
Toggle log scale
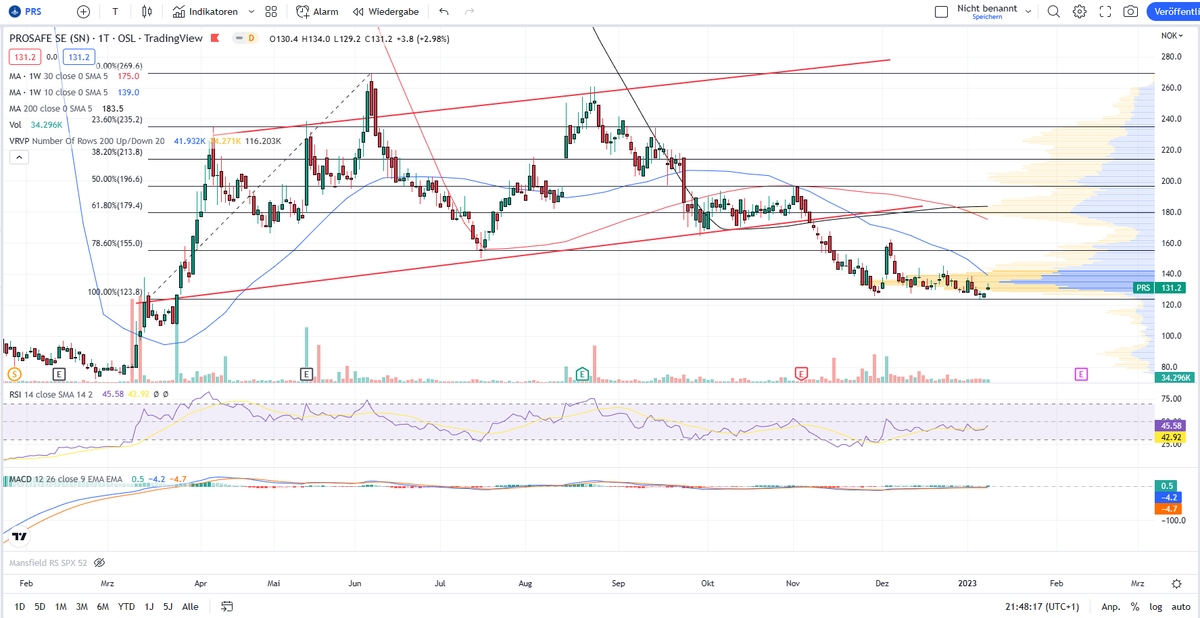(1155, 606)
